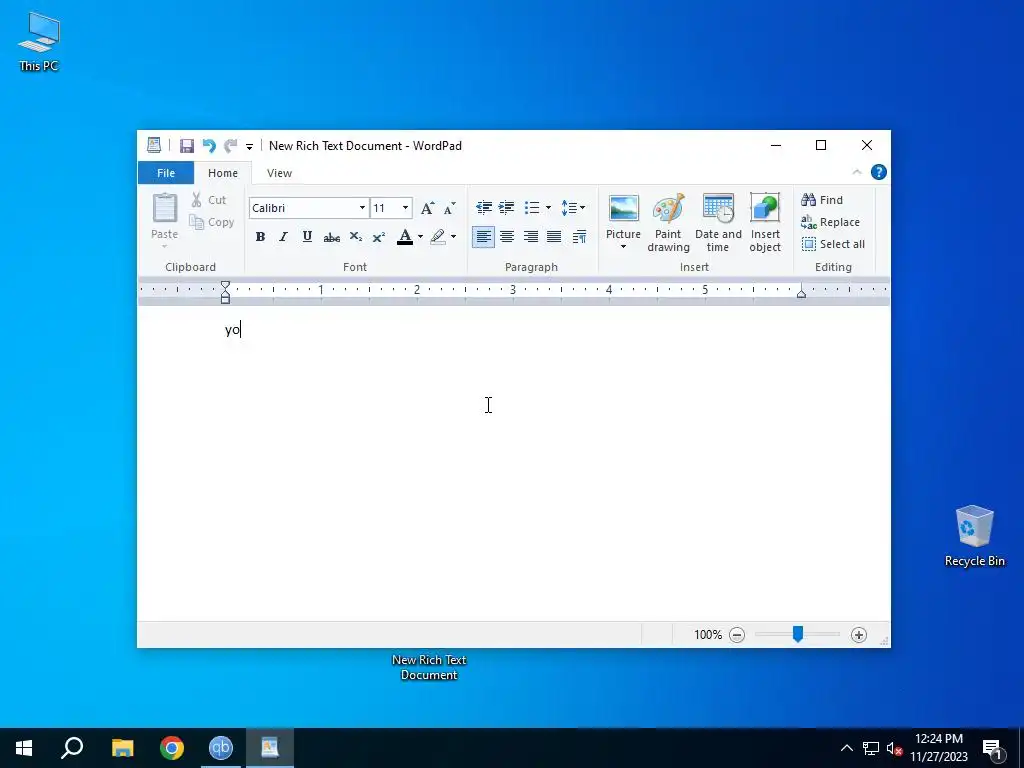1024x768 pixels.
Task: Align text left
Action: point(483,236)
